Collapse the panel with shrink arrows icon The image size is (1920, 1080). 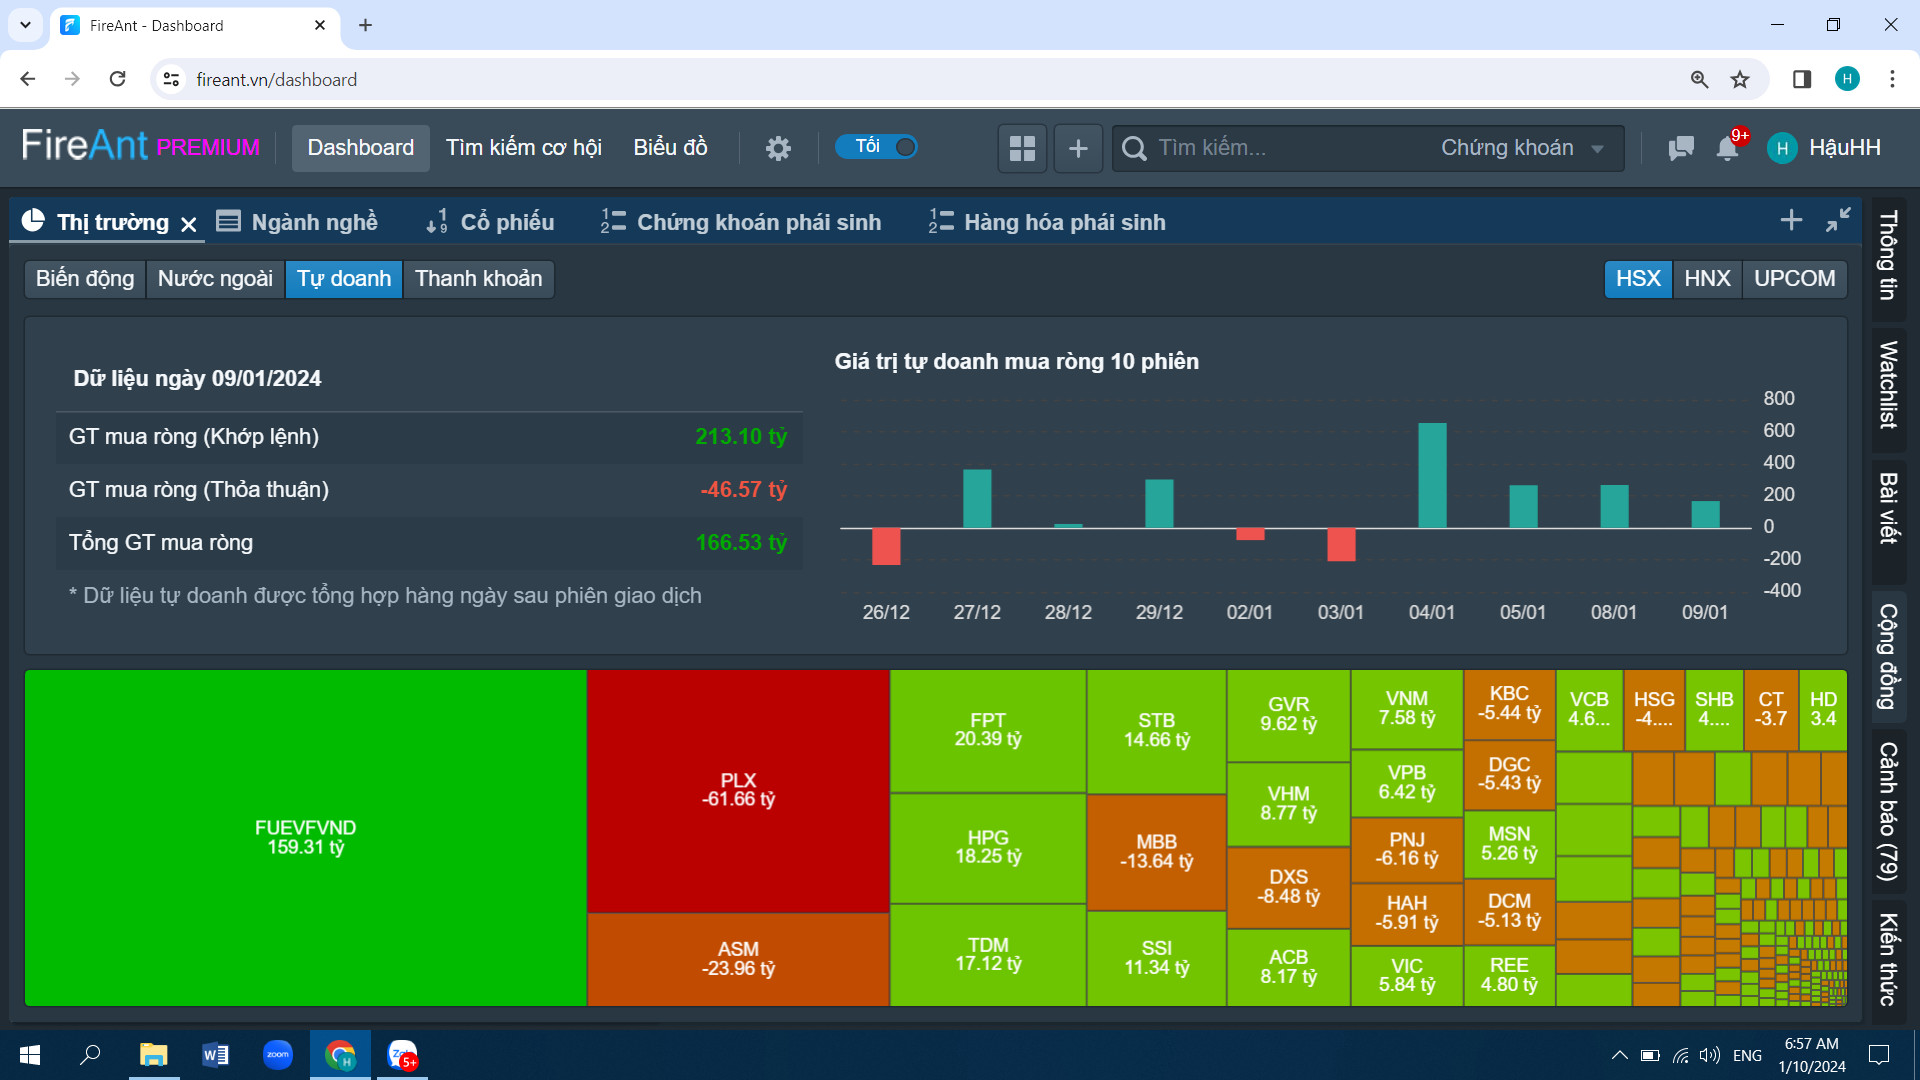pos(1838,220)
